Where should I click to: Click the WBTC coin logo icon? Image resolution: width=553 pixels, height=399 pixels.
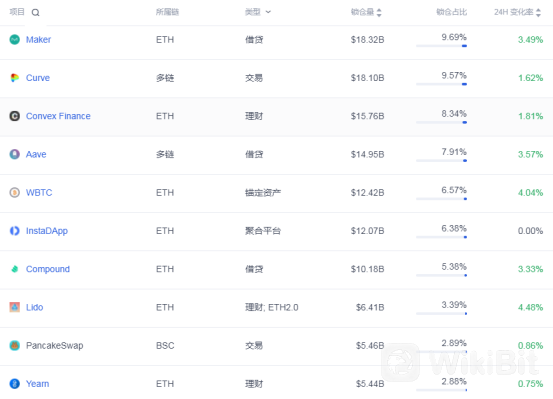click(x=14, y=193)
